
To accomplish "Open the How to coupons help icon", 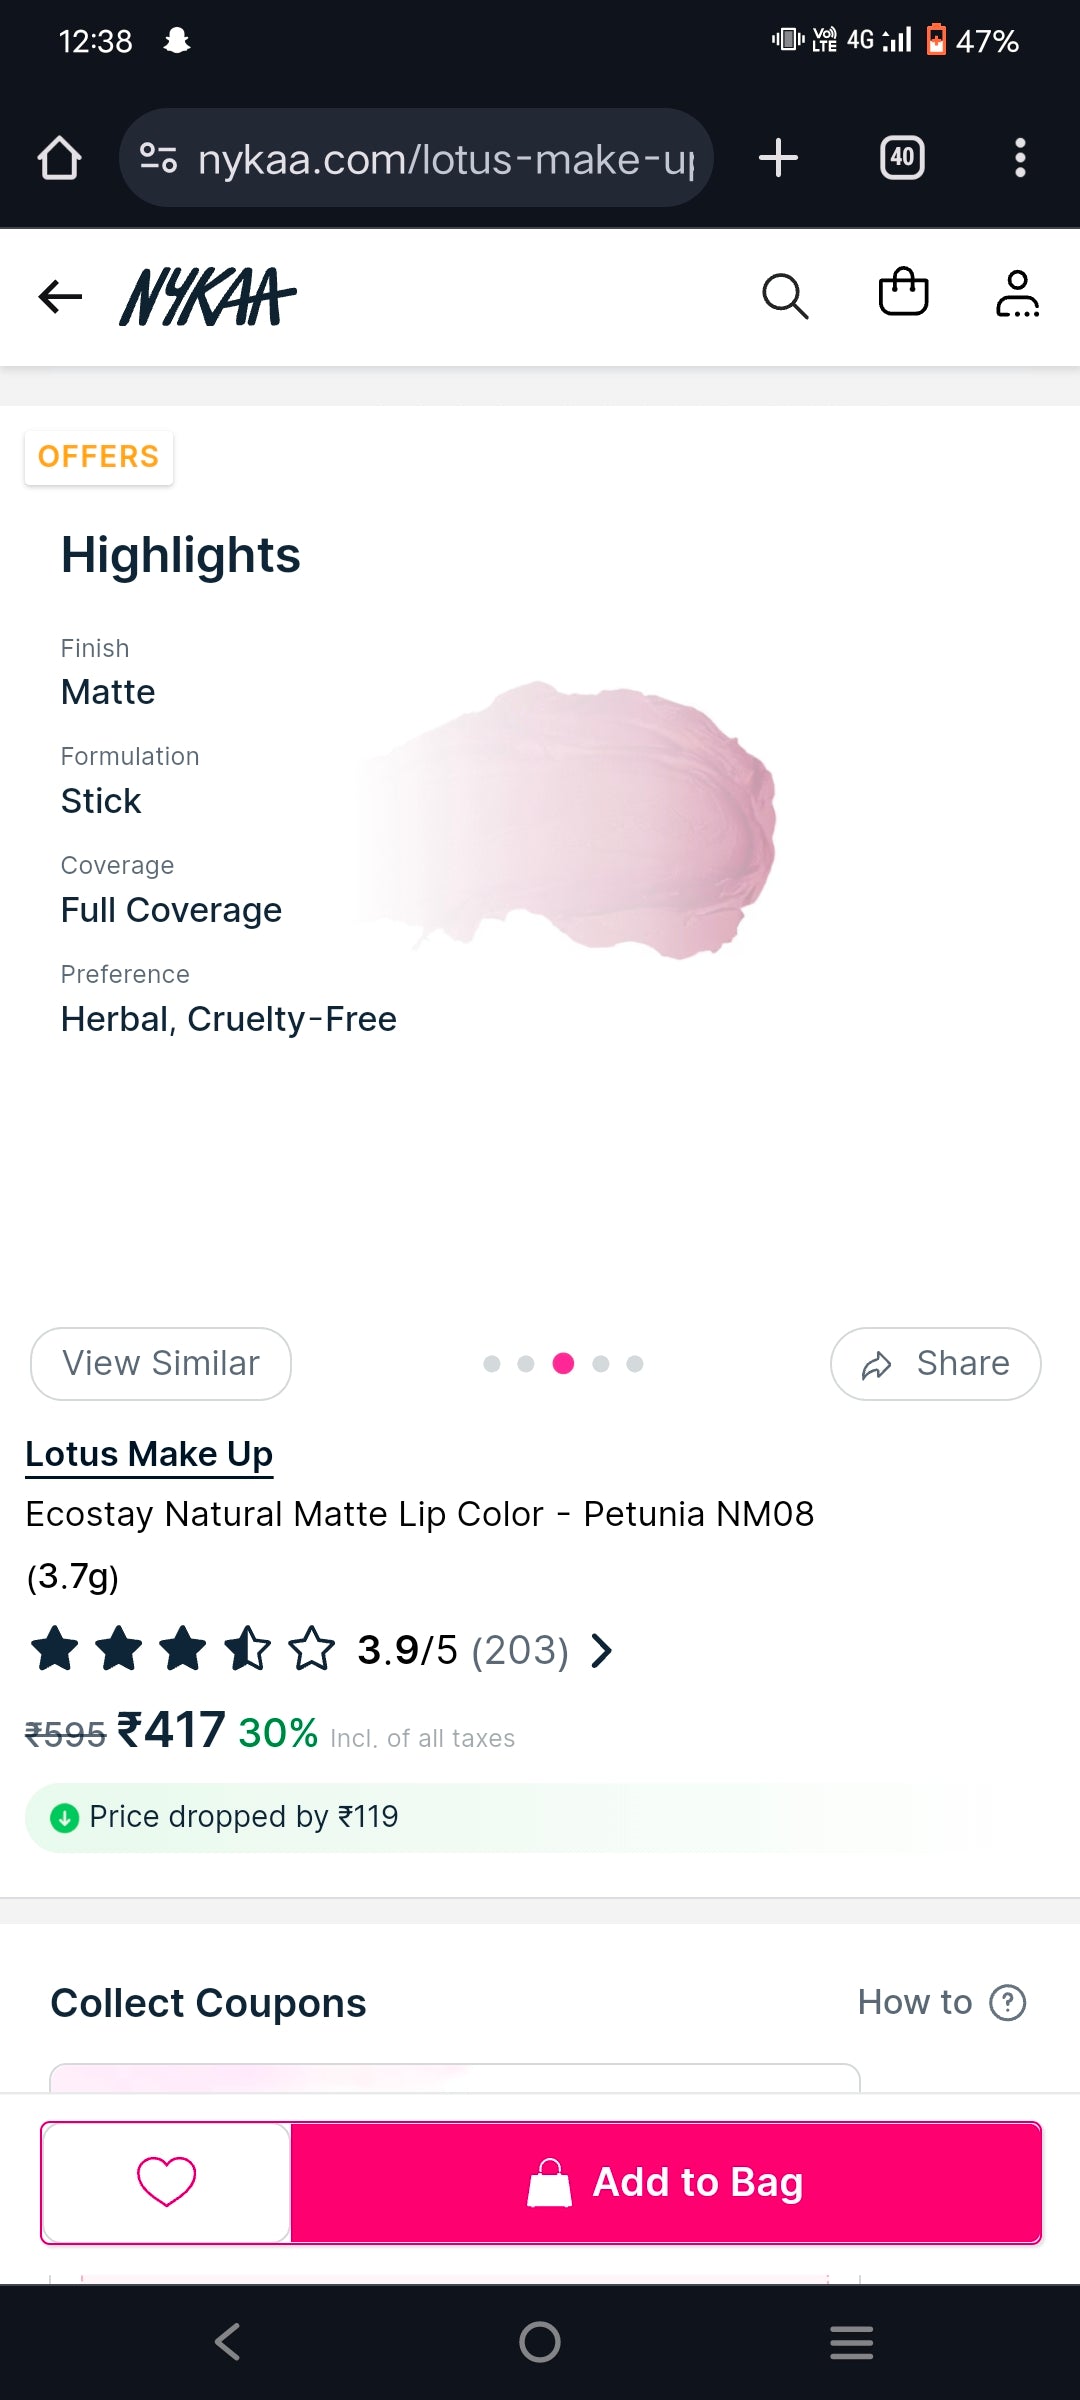I will click(1007, 2002).
